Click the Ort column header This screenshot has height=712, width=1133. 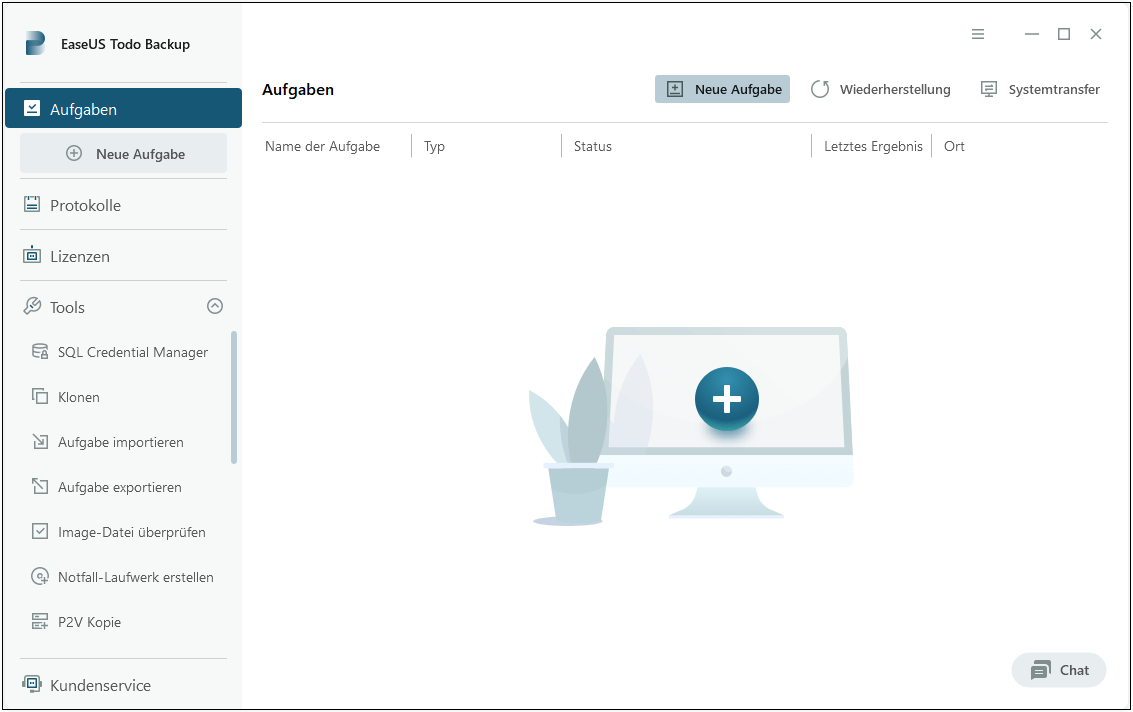[954, 146]
